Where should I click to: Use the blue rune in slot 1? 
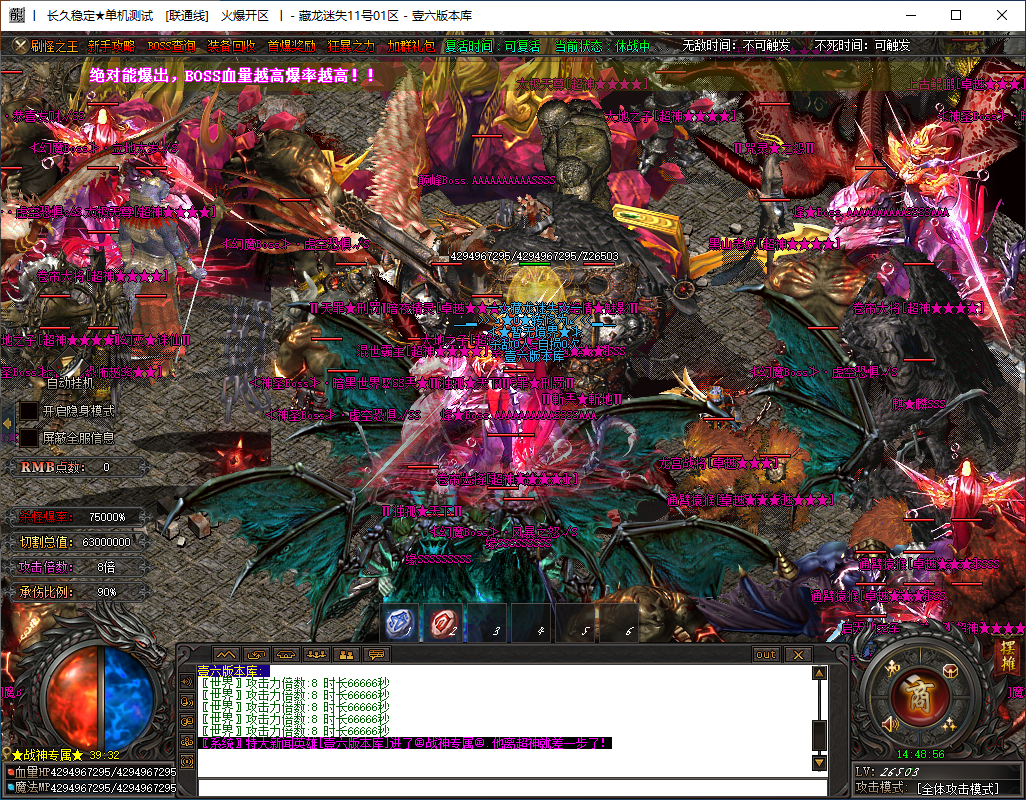tap(400, 622)
